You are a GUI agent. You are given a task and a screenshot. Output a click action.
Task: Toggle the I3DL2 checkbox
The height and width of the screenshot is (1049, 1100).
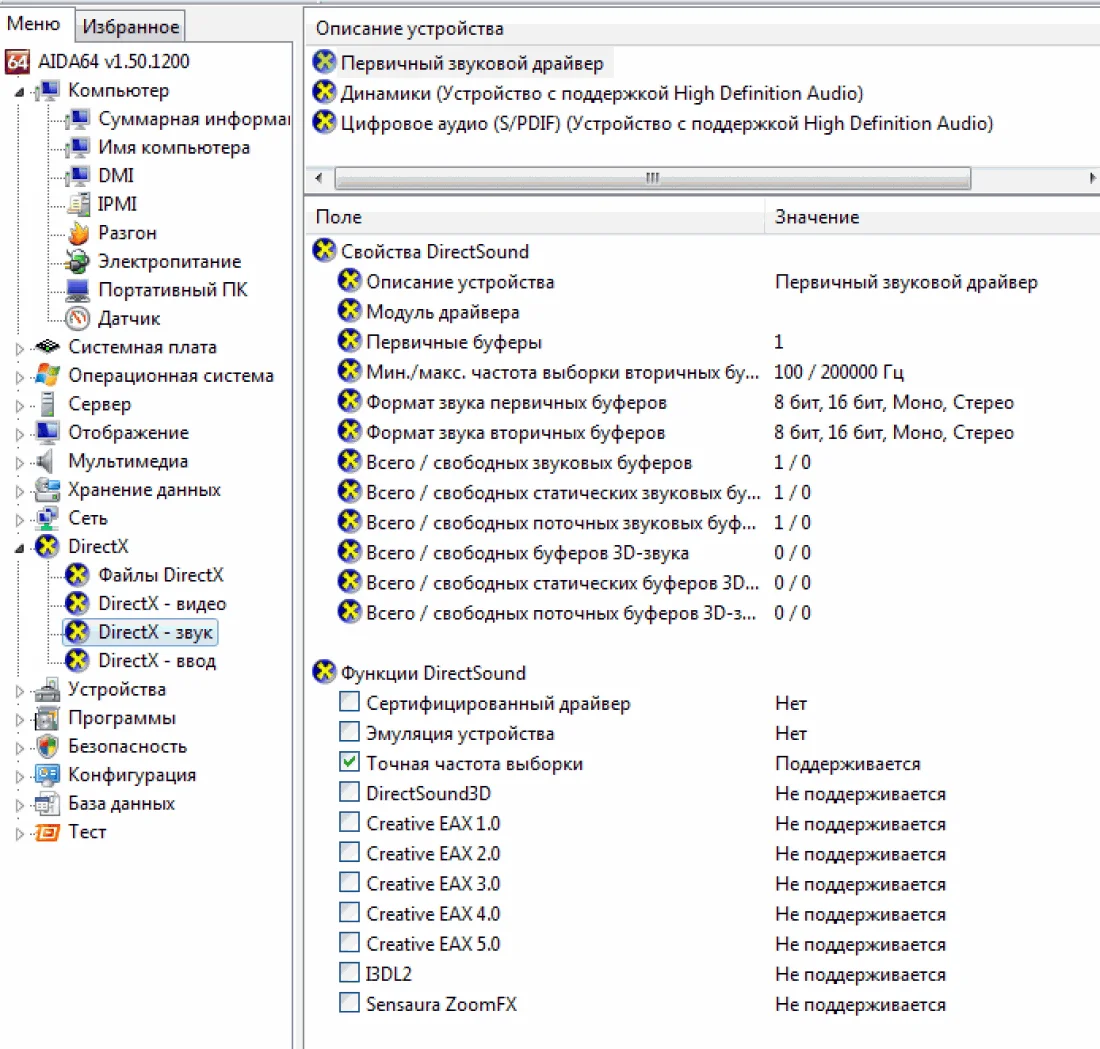349,973
